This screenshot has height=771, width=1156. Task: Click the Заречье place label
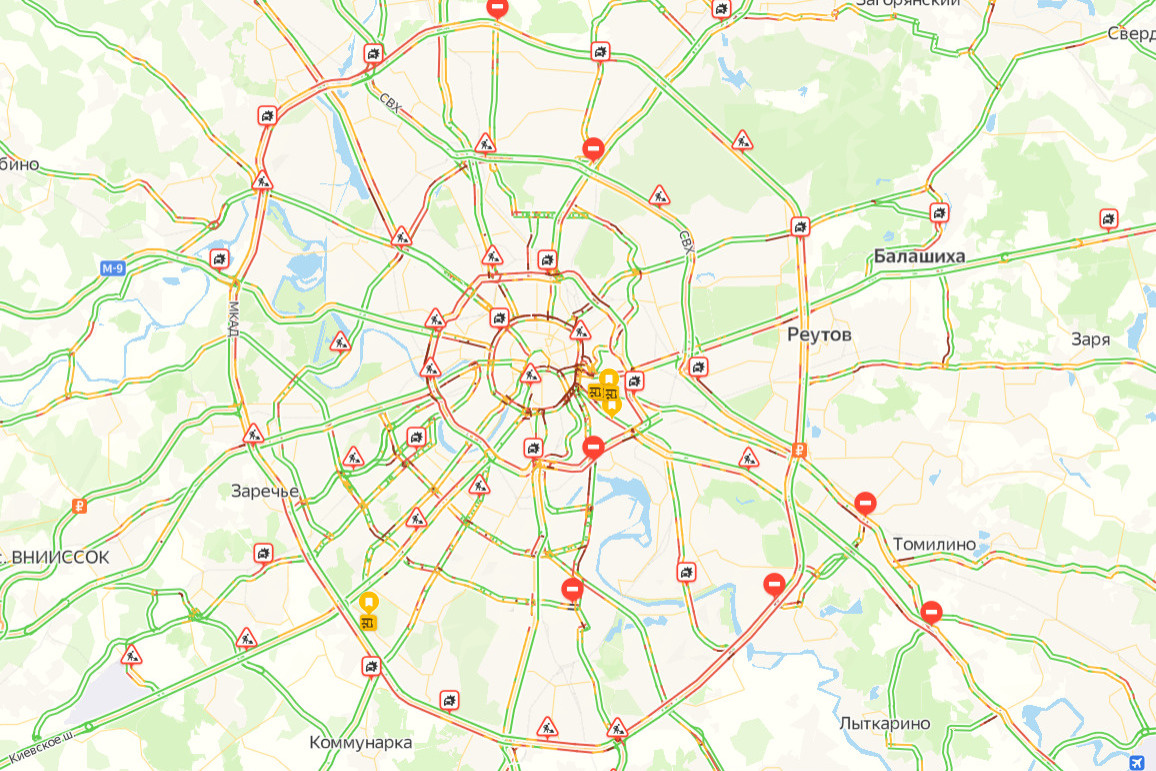[265, 491]
